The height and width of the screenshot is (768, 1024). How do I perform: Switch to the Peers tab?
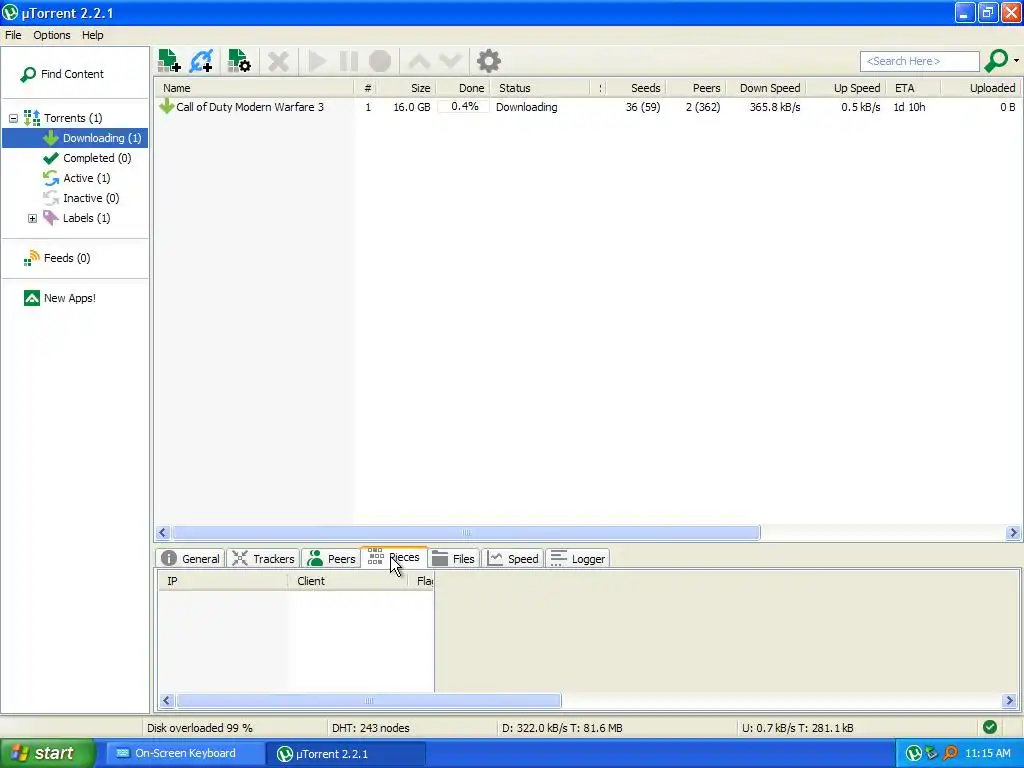pos(331,559)
